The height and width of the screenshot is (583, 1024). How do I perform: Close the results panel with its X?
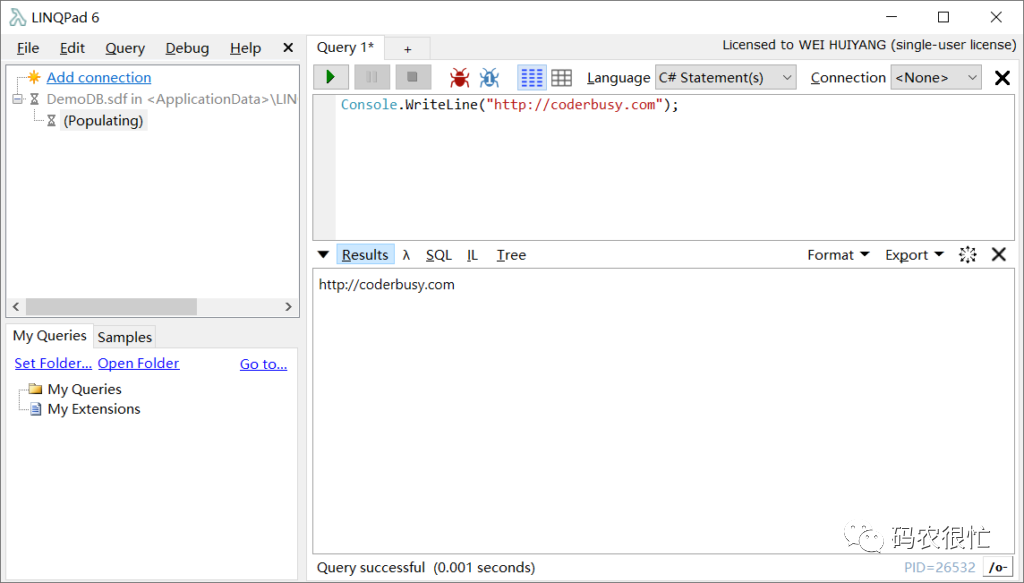point(999,255)
